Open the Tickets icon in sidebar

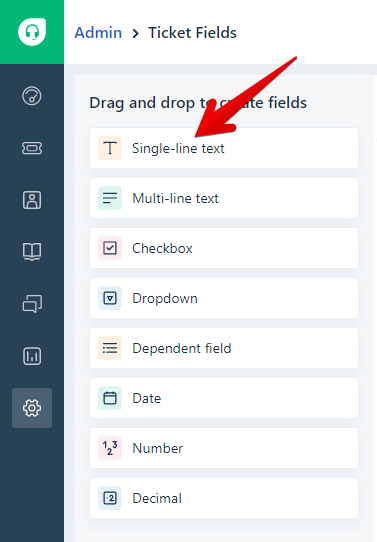(32, 148)
